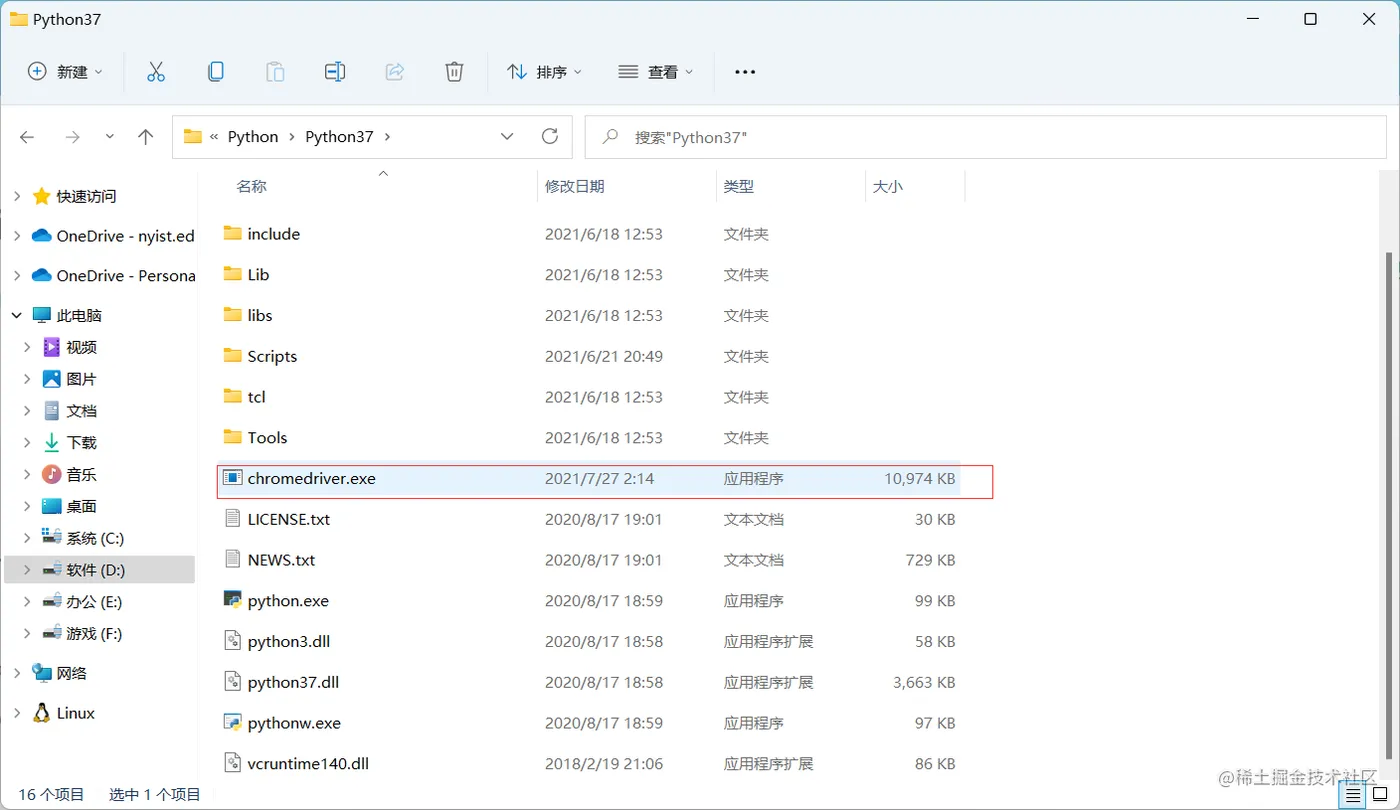Select 桌面 in navigation pane

pyautogui.click(x=81, y=506)
